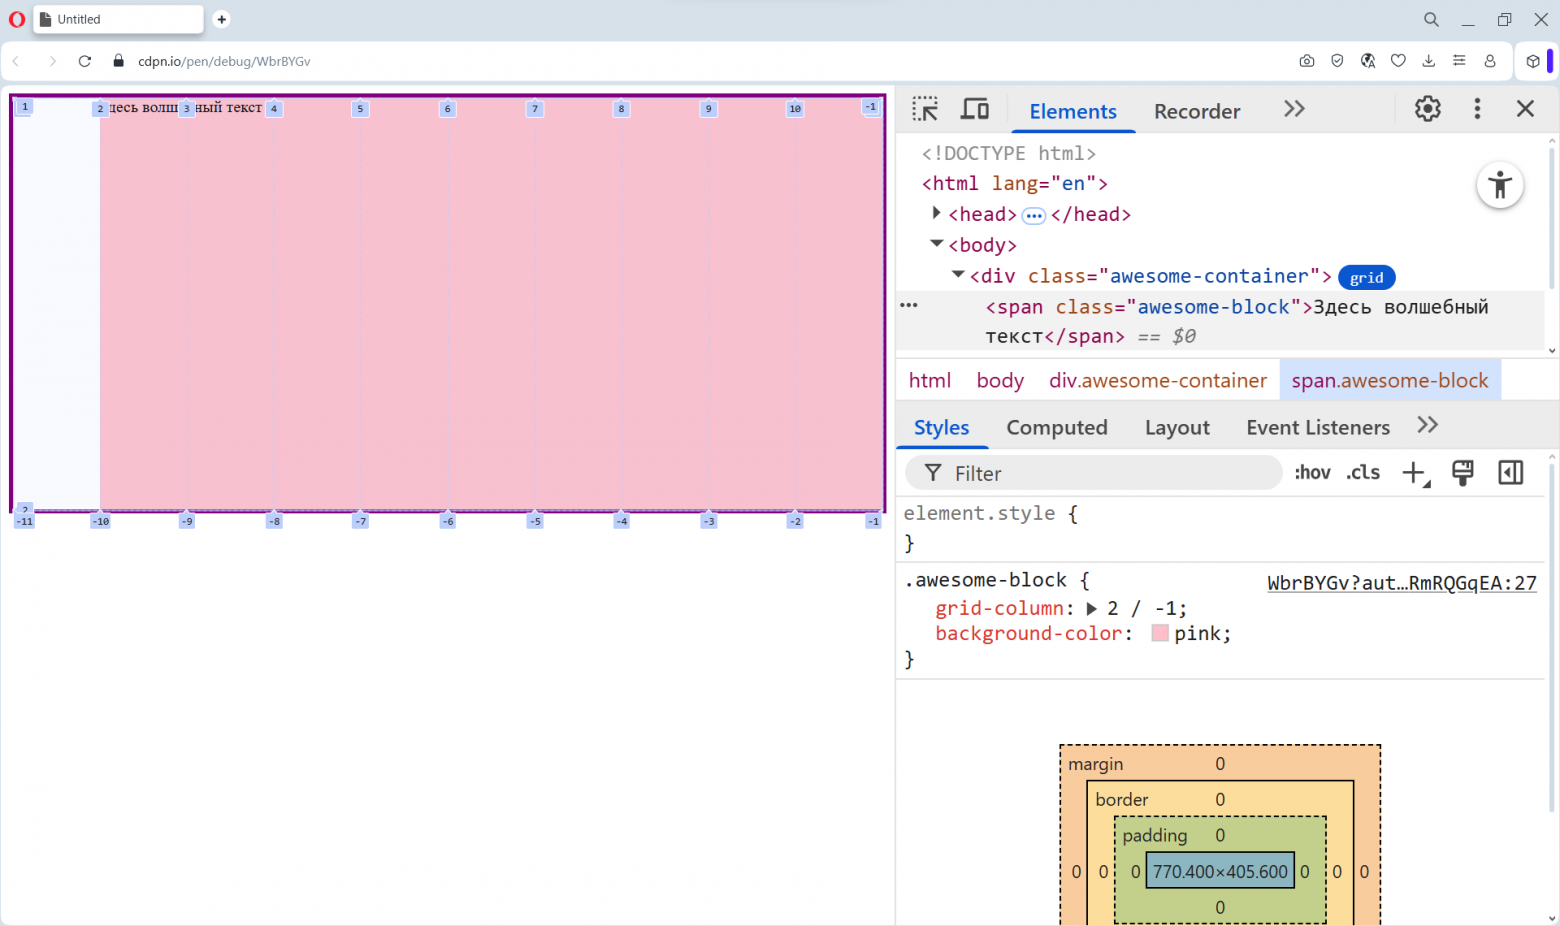Image resolution: width=1560 pixels, height=926 pixels.
Task: Expand the grid-column property arrow
Action: tap(1092, 608)
